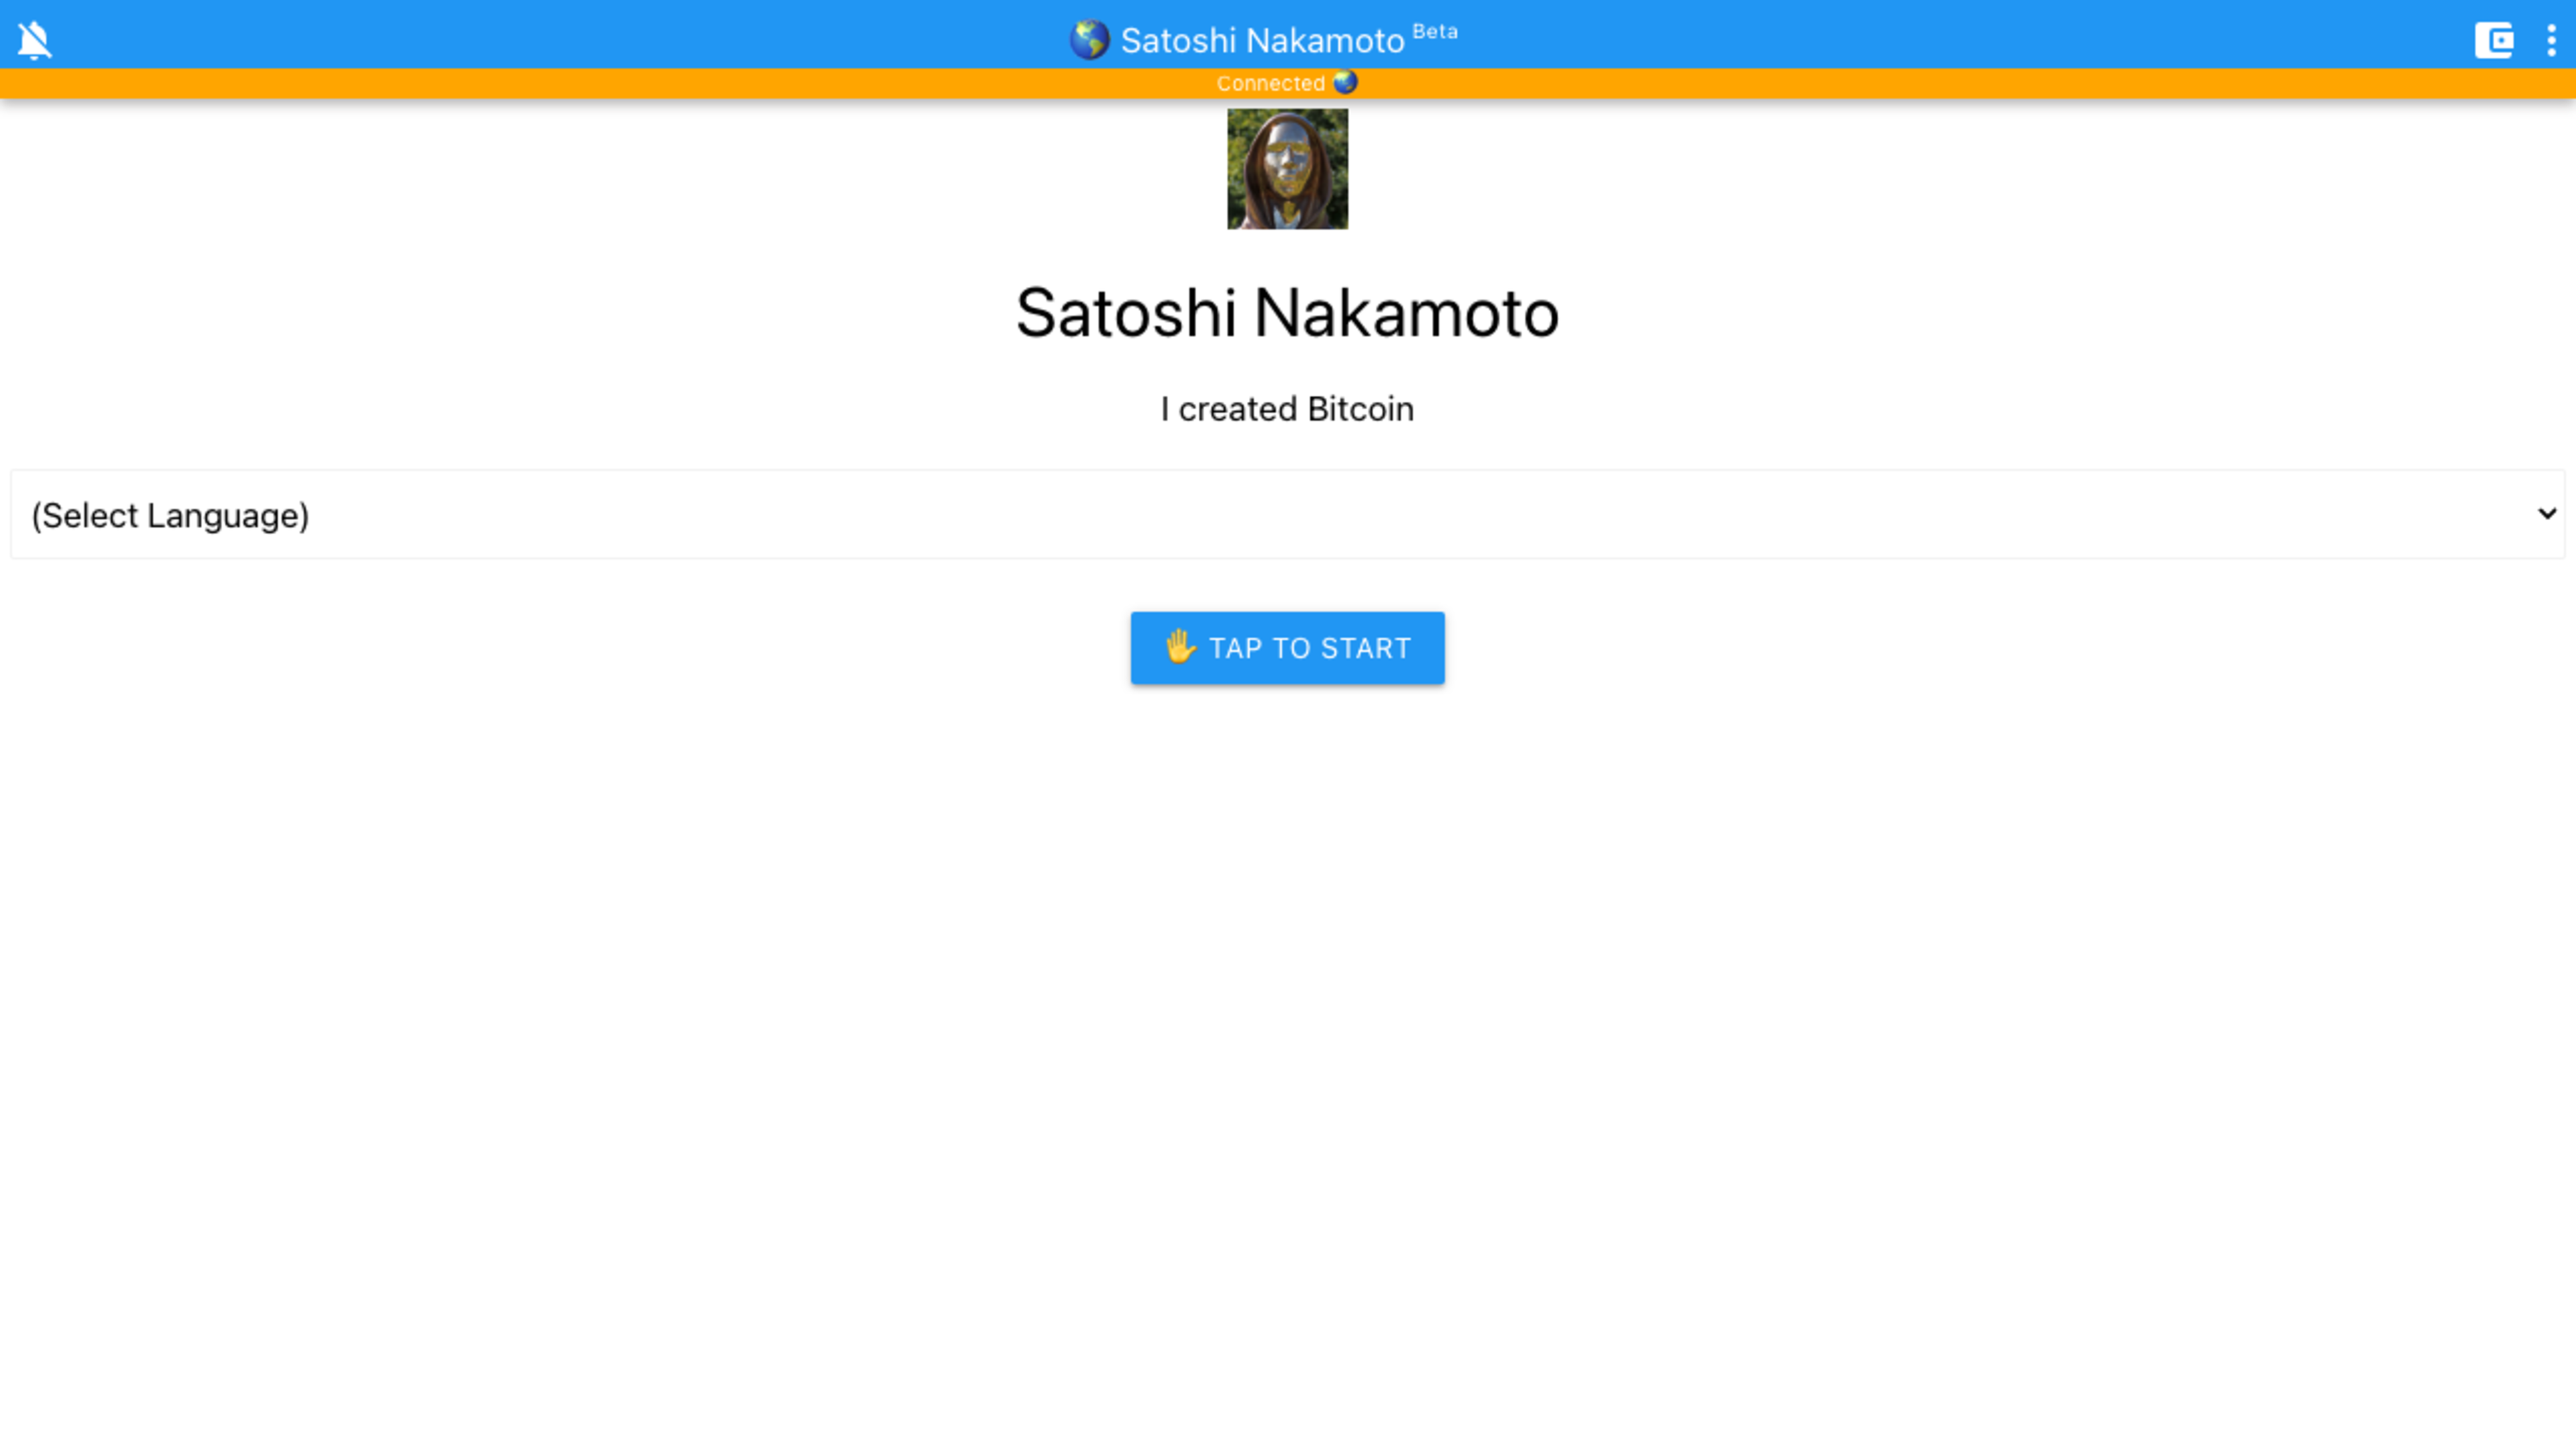The image size is (2576, 1449).
Task: Click the '(Select Language)' placeholder text
Action: pos(170,516)
